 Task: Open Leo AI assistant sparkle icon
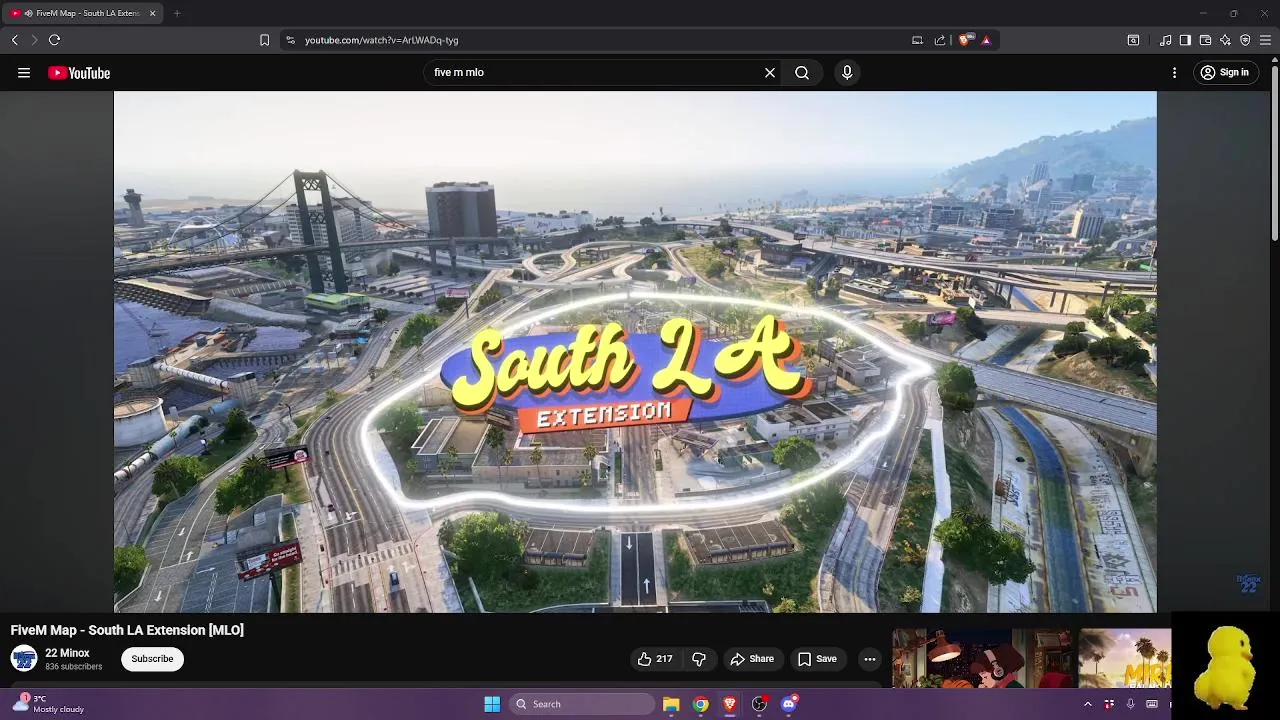1225,40
